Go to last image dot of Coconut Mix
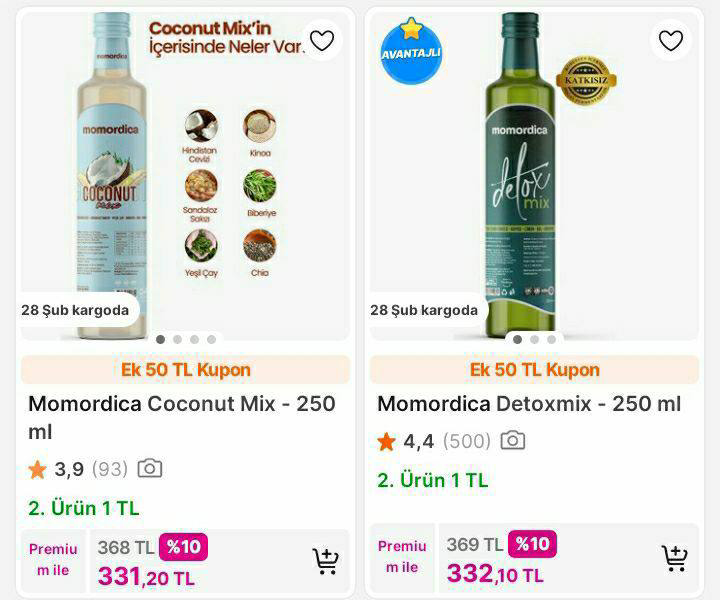720x600 pixels. pos(211,339)
